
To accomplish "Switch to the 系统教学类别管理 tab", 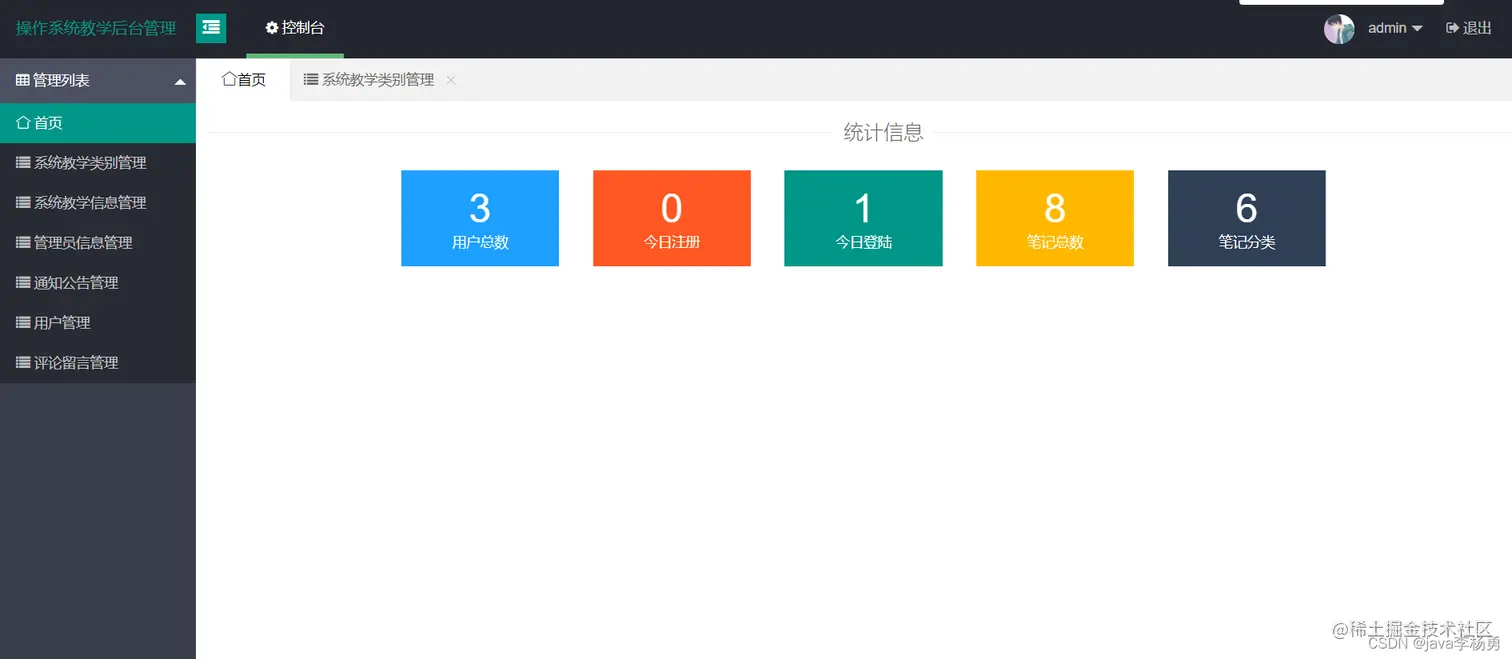I will click(378, 80).
